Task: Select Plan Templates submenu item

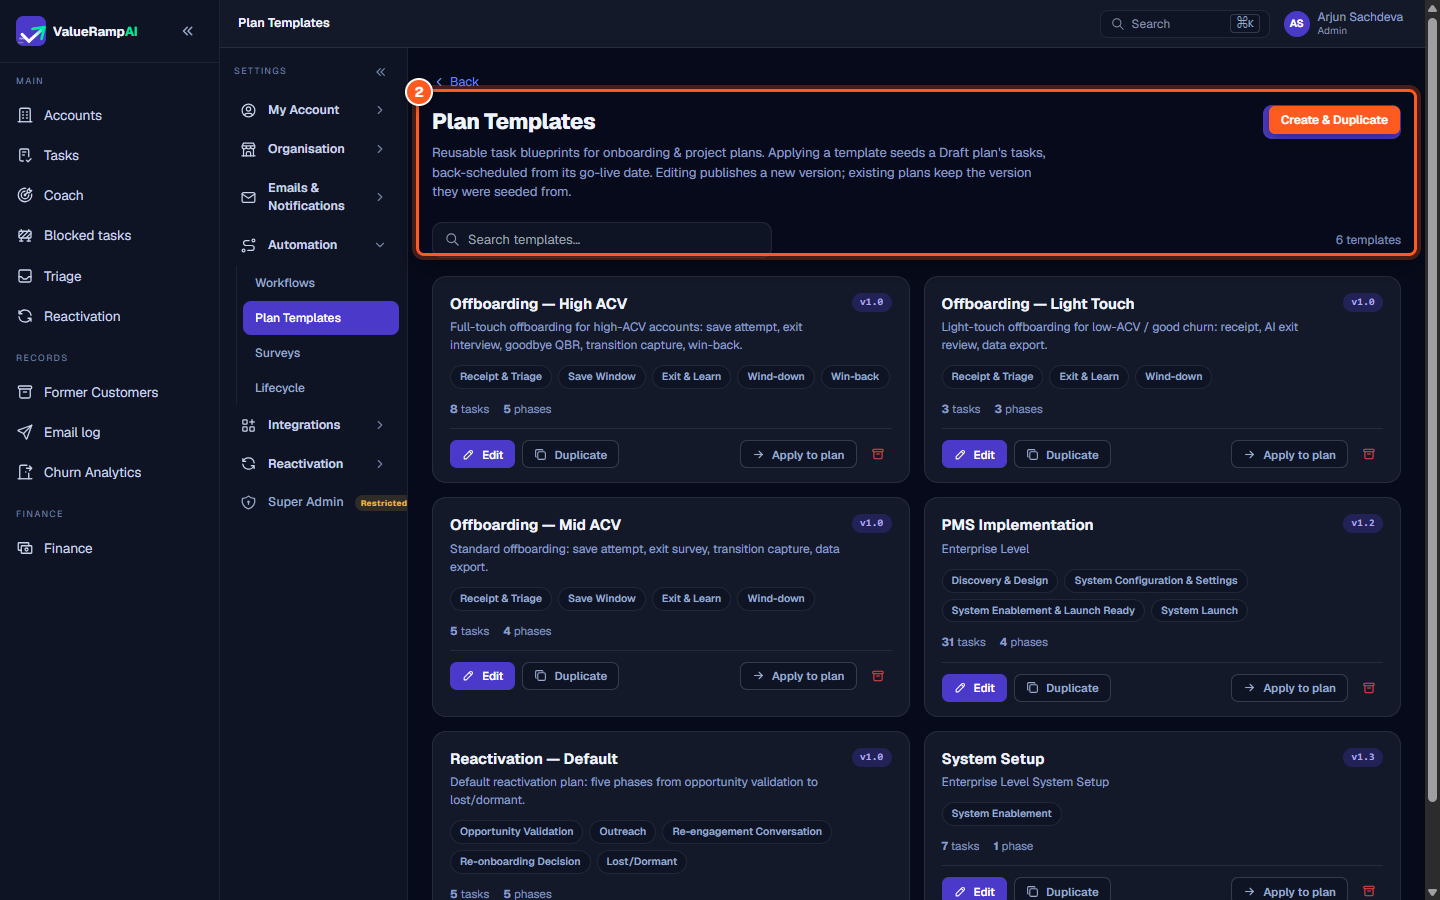Action: [x=320, y=318]
